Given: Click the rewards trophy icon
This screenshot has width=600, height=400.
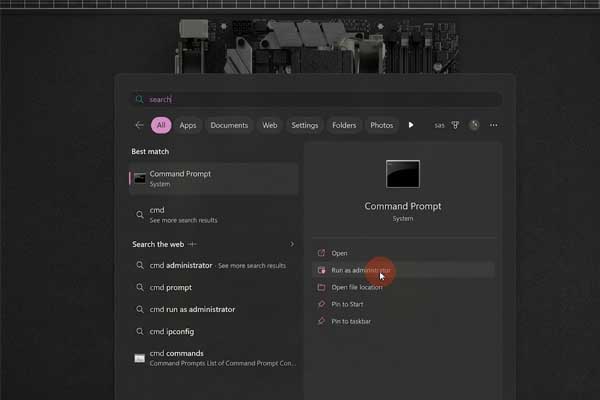Looking at the screenshot, I should point(455,125).
